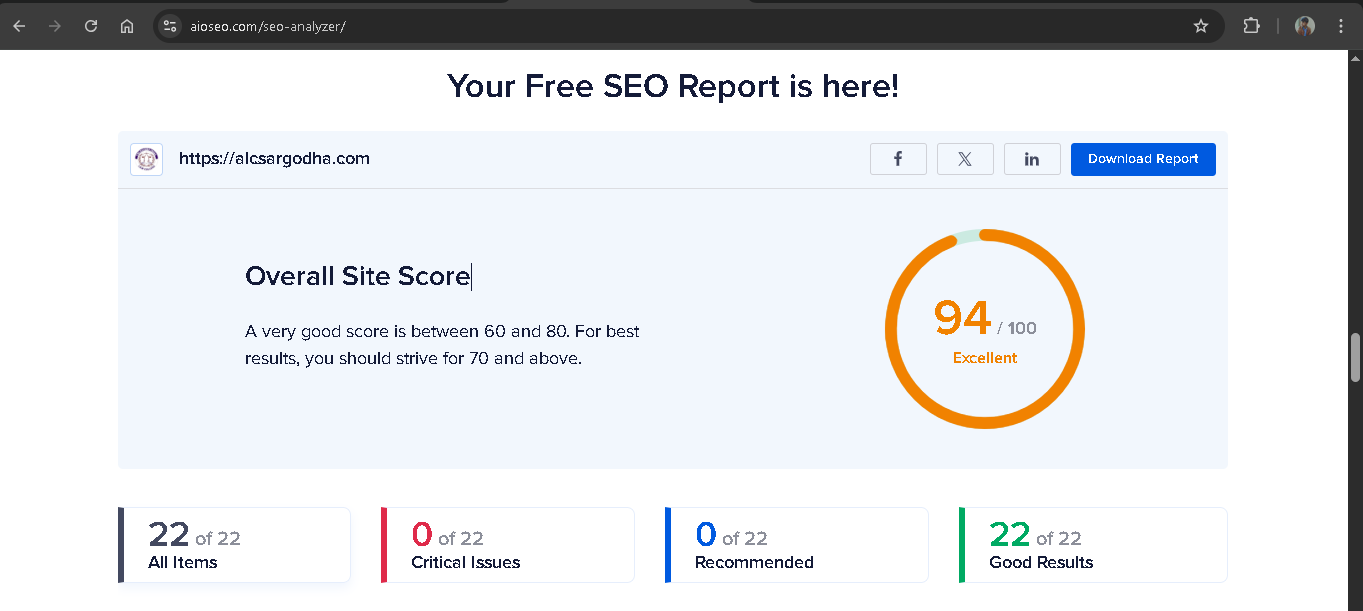This screenshot has height=611, width=1363.
Task: Click the 94 score circle gauge
Action: tap(985, 329)
